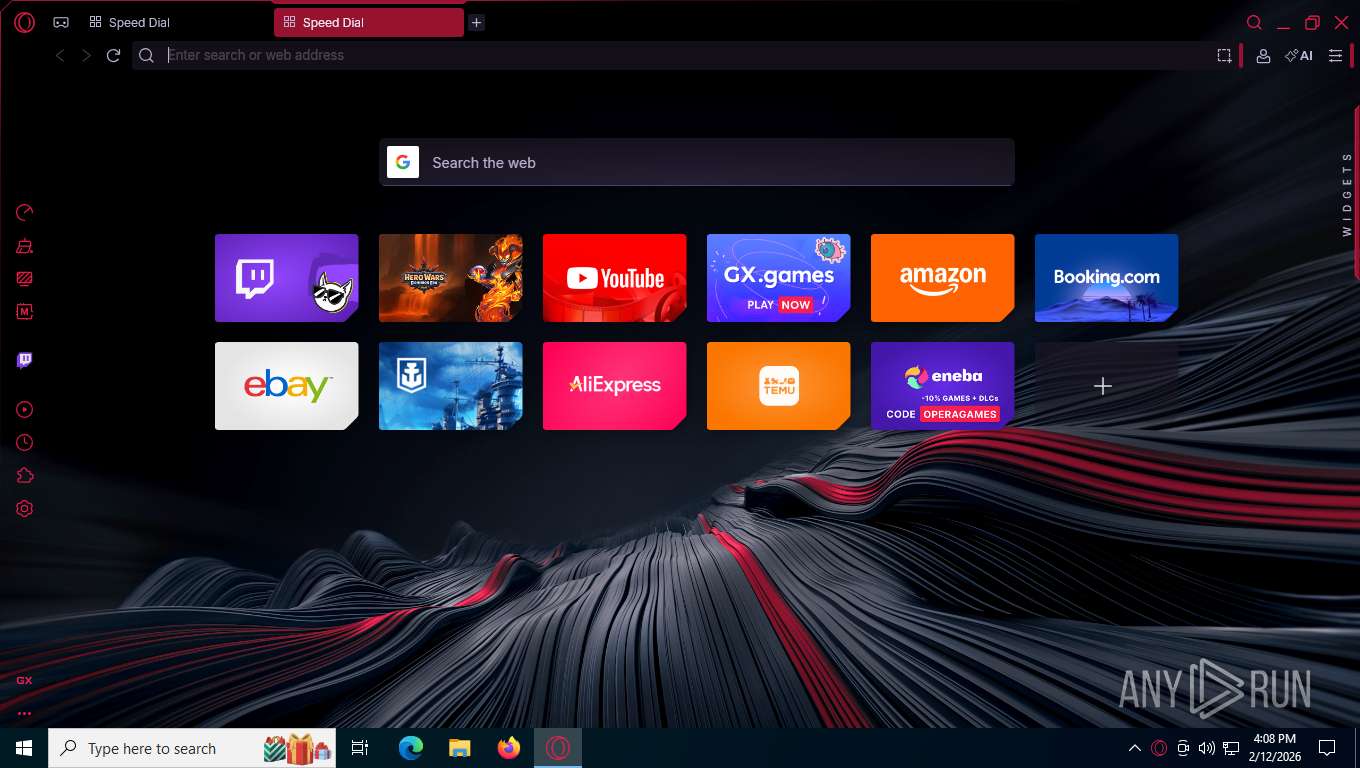Click the Google logo in search box
This screenshot has width=1360, height=768.
(x=403, y=162)
